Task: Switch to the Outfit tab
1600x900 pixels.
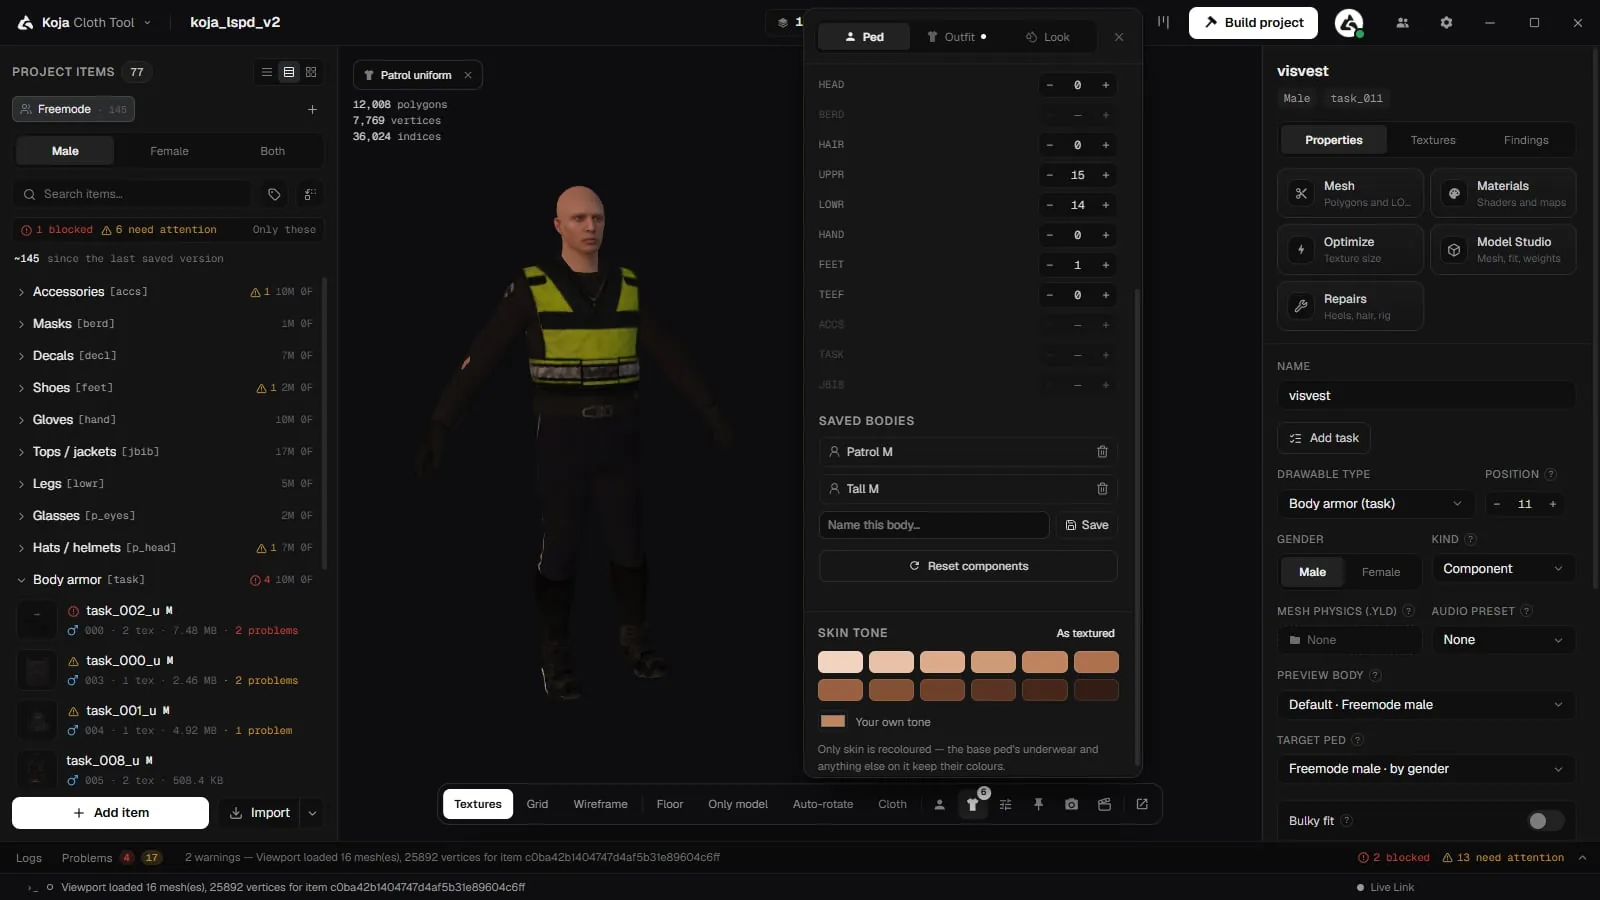Action: pyautogui.click(x=956, y=37)
